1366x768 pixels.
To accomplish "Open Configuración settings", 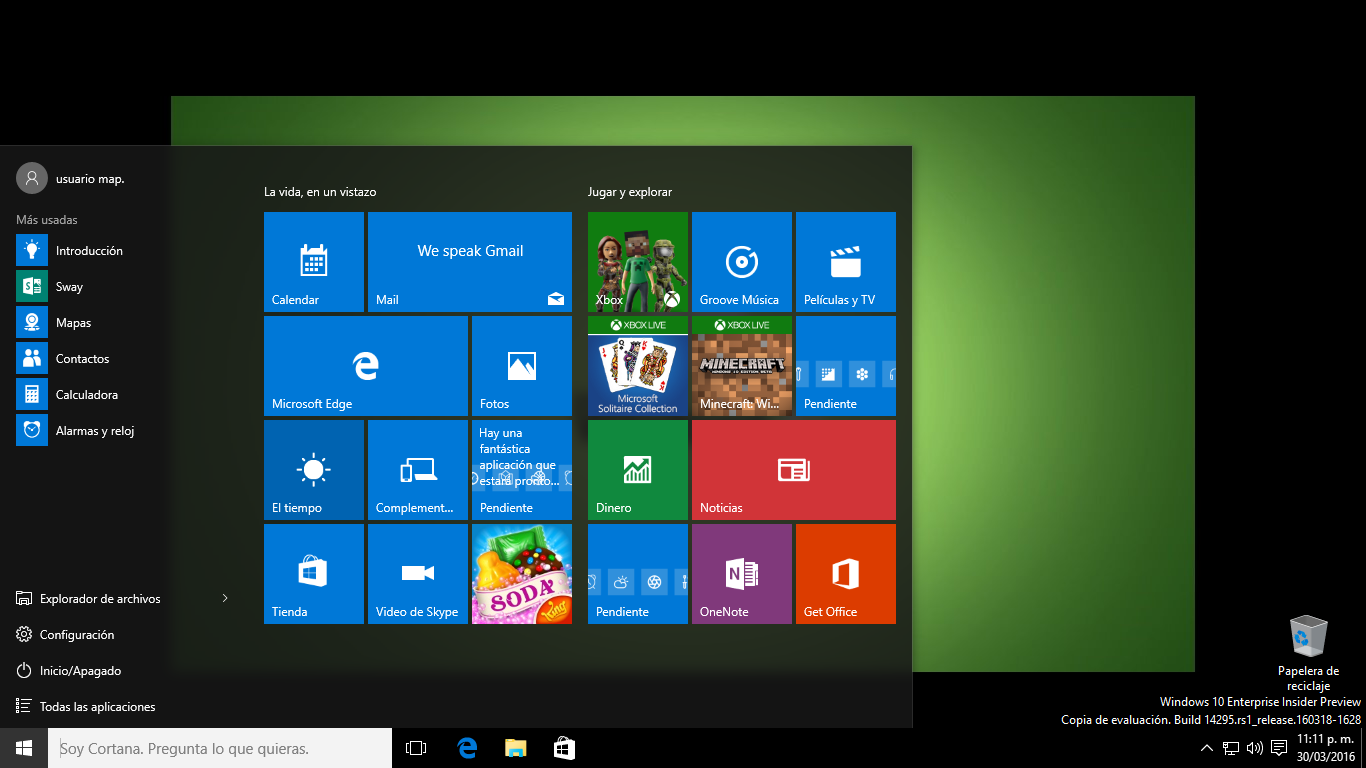I will click(76, 635).
